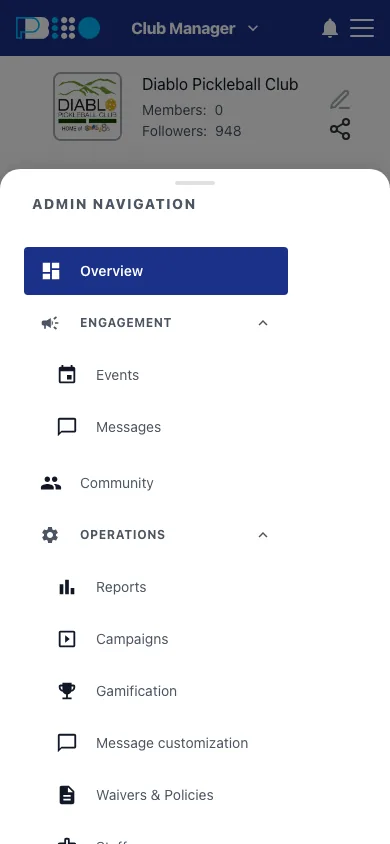Open the Waivers & Policies page
Image resolution: width=390 pixels, height=844 pixels.
pos(155,796)
